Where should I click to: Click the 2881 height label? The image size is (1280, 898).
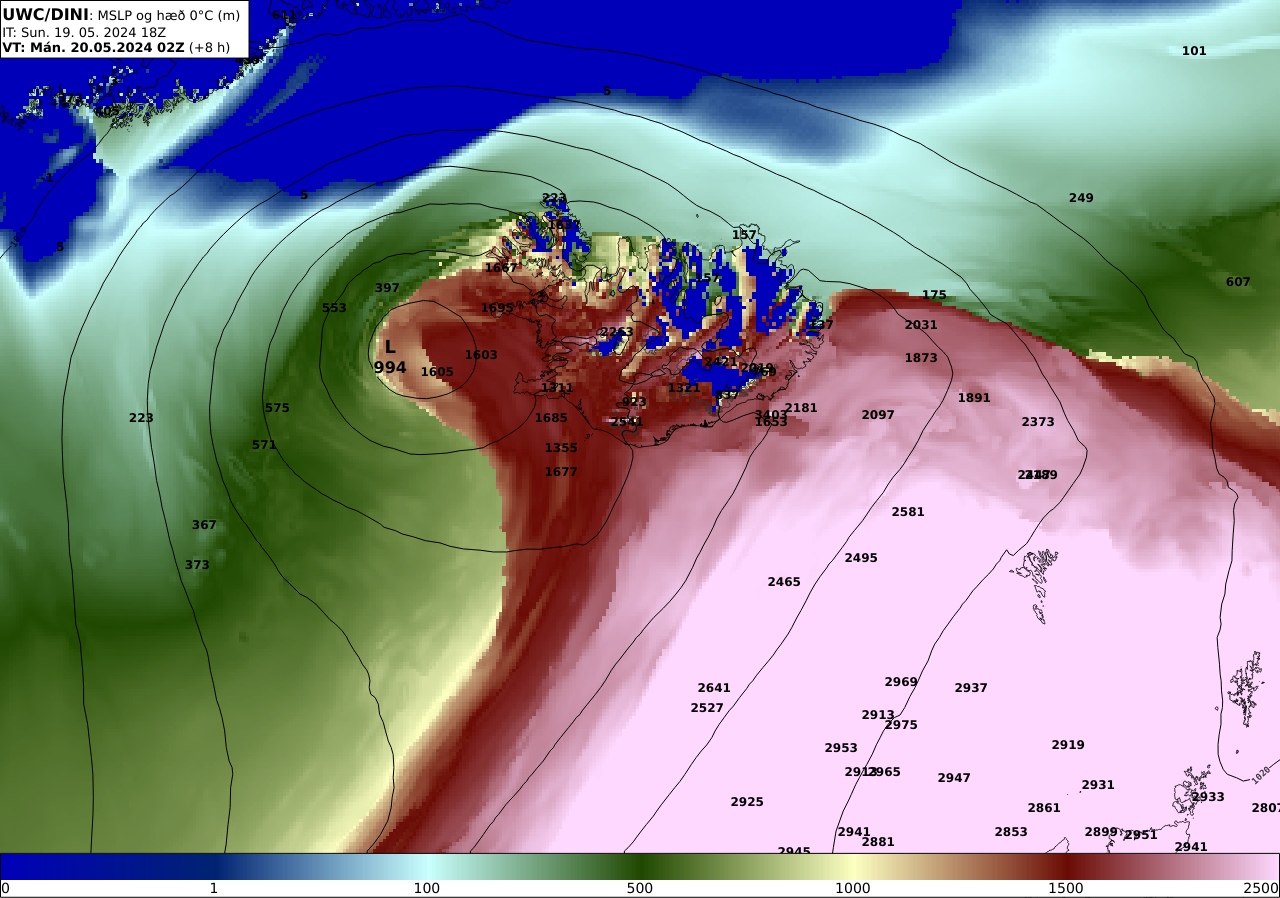click(878, 842)
